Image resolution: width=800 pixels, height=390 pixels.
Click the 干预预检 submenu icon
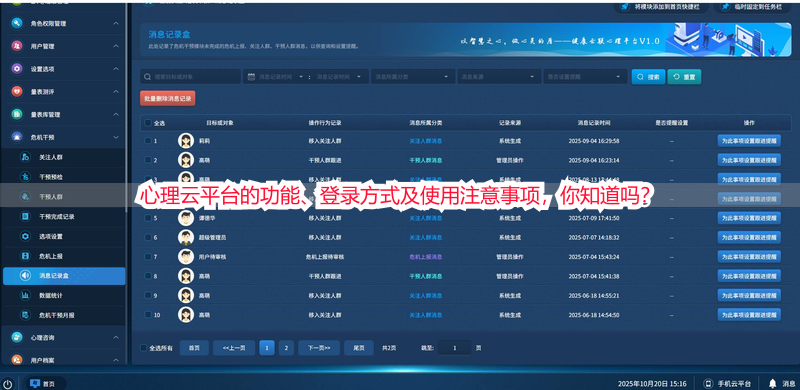coord(25,177)
